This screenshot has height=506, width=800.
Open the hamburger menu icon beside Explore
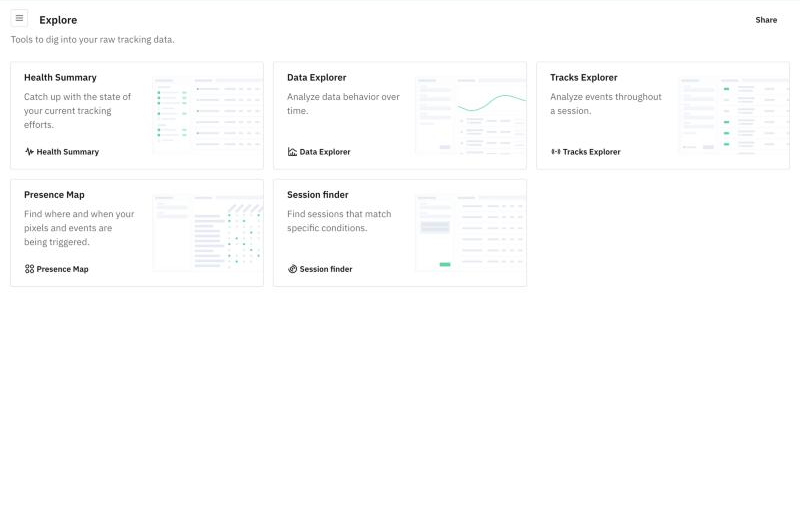pos(19,18)
